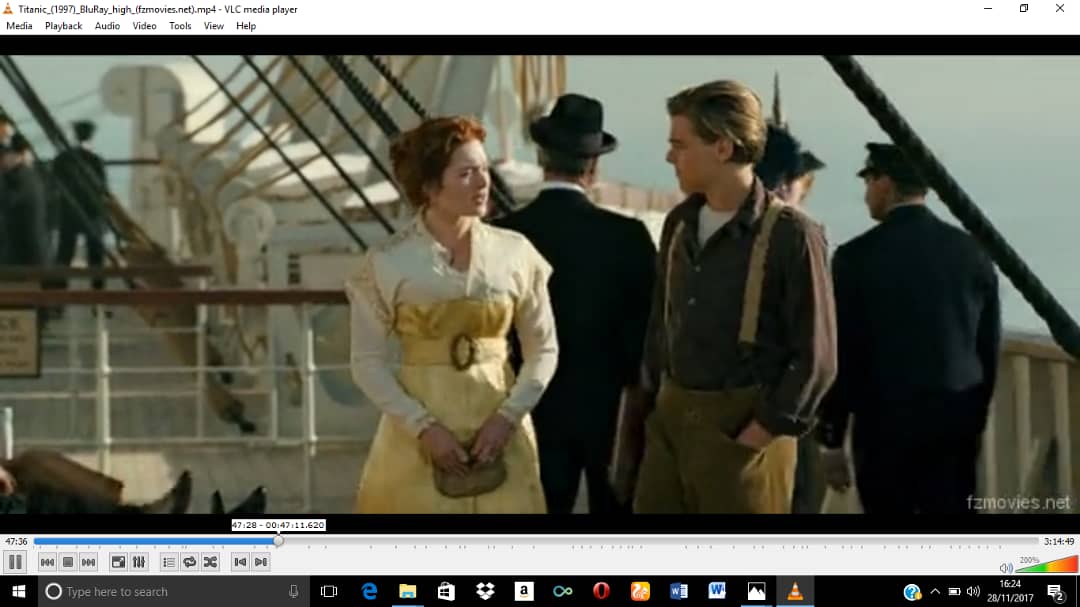Click the VLC cone title bar icon
1080x607 pixels.
pyautogui.click(x=8, y=9)
